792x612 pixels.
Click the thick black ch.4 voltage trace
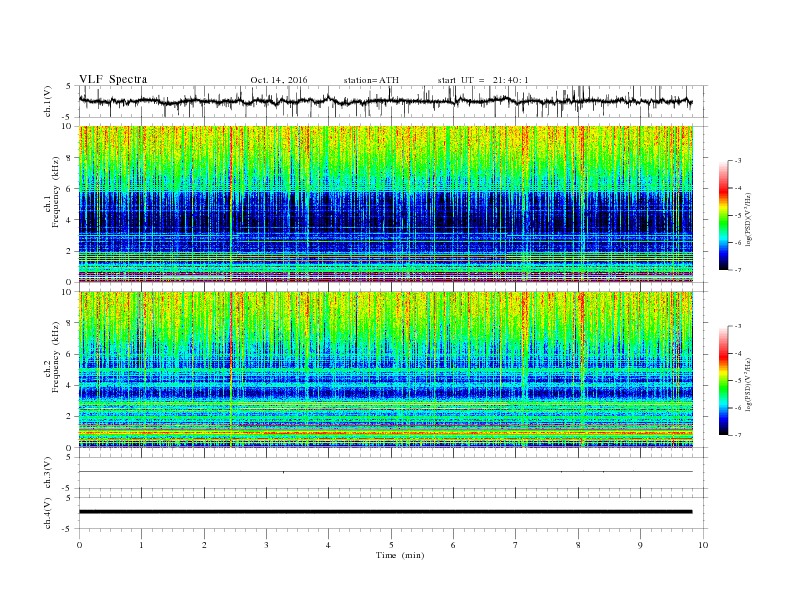click(x=385, y=512)
